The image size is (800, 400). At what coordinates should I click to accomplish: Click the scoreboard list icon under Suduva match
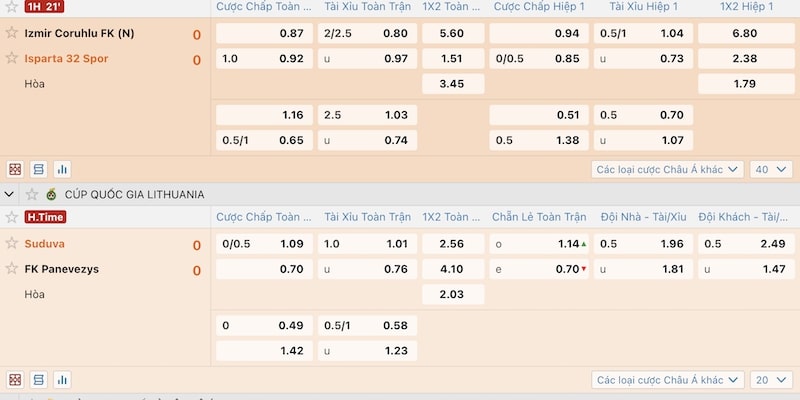[38, 380]
